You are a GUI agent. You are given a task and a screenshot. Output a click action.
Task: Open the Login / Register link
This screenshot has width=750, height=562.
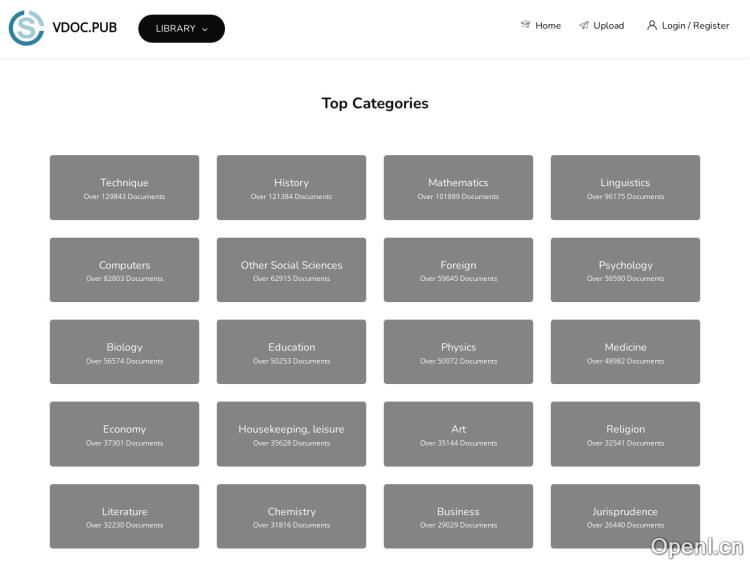(695, 26)
